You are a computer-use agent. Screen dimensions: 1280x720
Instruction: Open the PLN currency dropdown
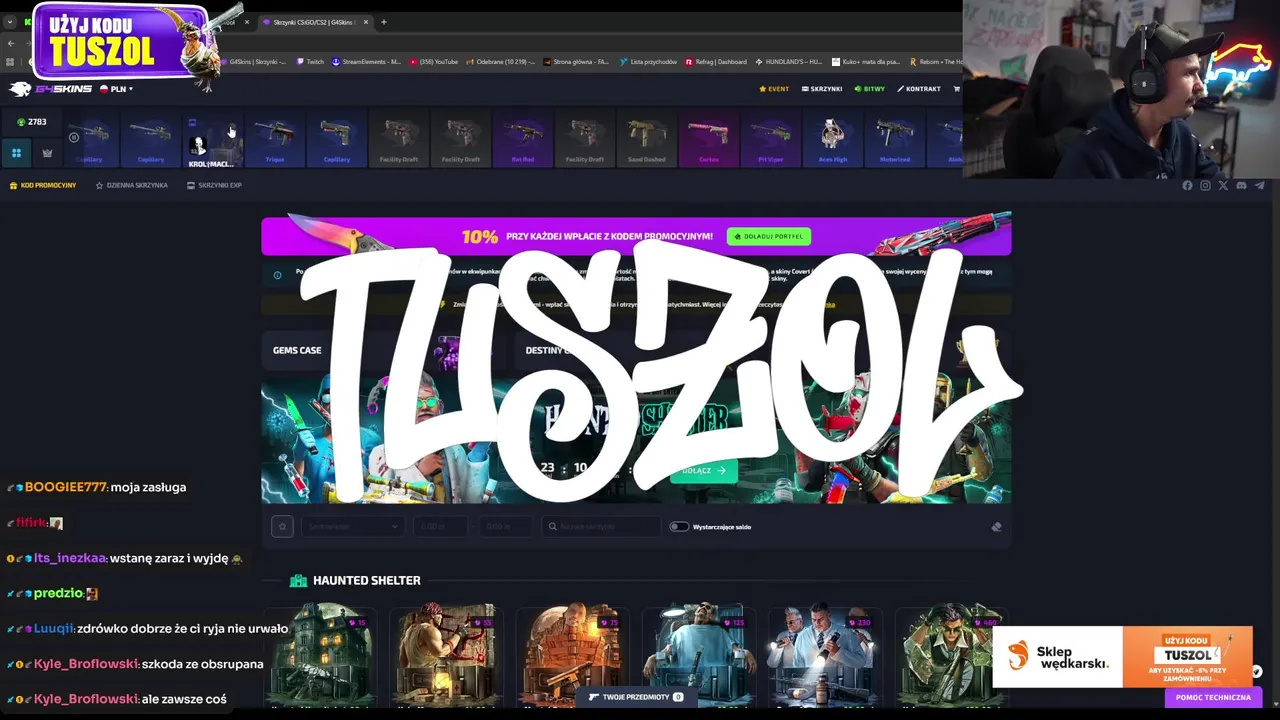(116, 89)
